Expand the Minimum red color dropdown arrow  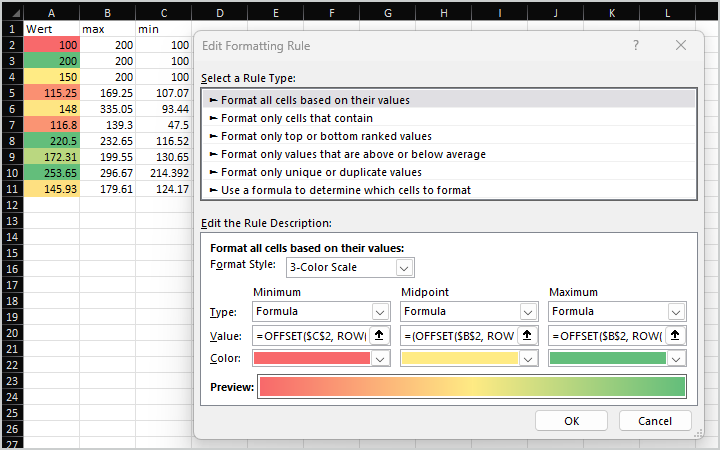pos(380,359)
